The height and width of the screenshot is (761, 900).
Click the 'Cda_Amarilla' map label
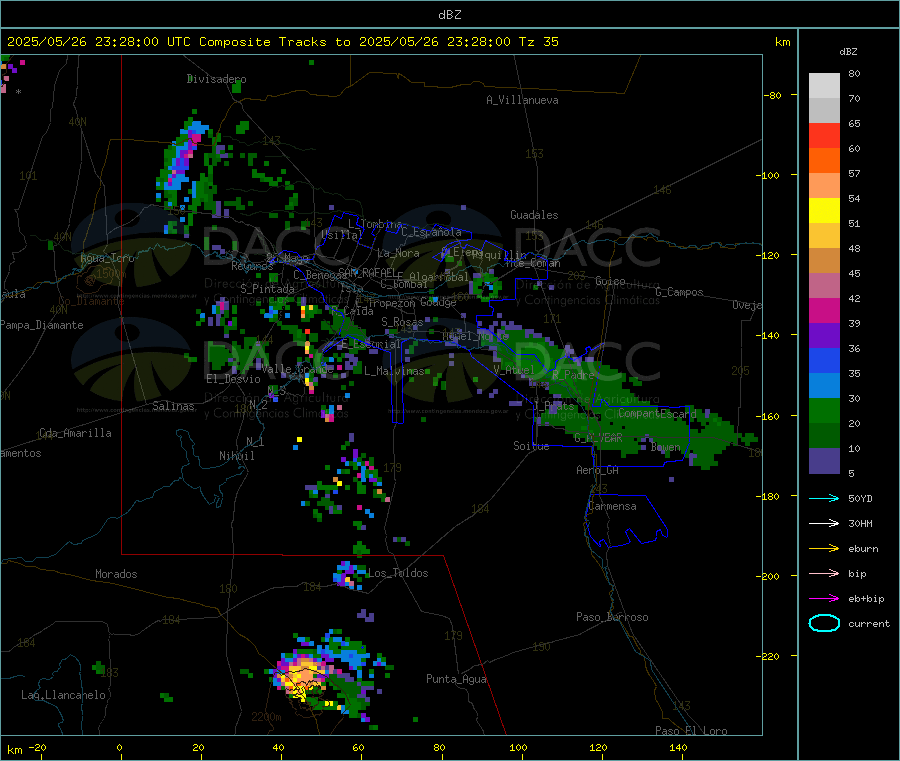coord(75,433)
